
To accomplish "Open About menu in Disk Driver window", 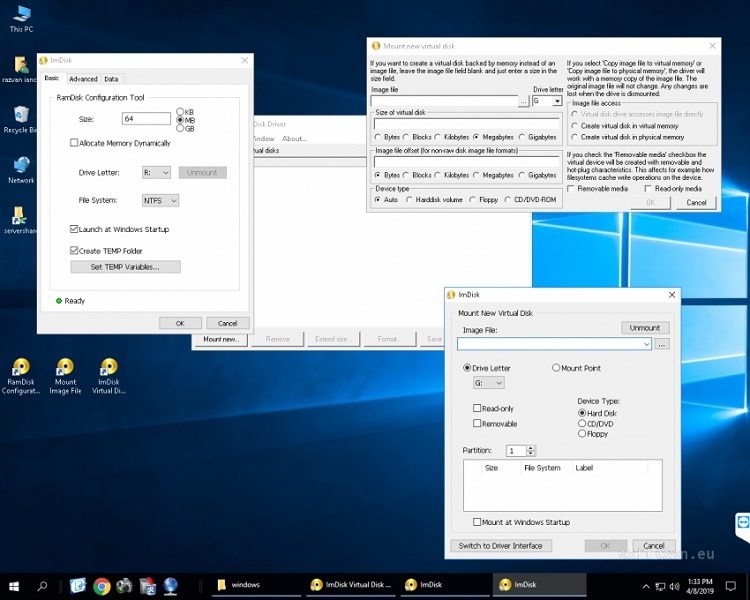I will [294, 138].
